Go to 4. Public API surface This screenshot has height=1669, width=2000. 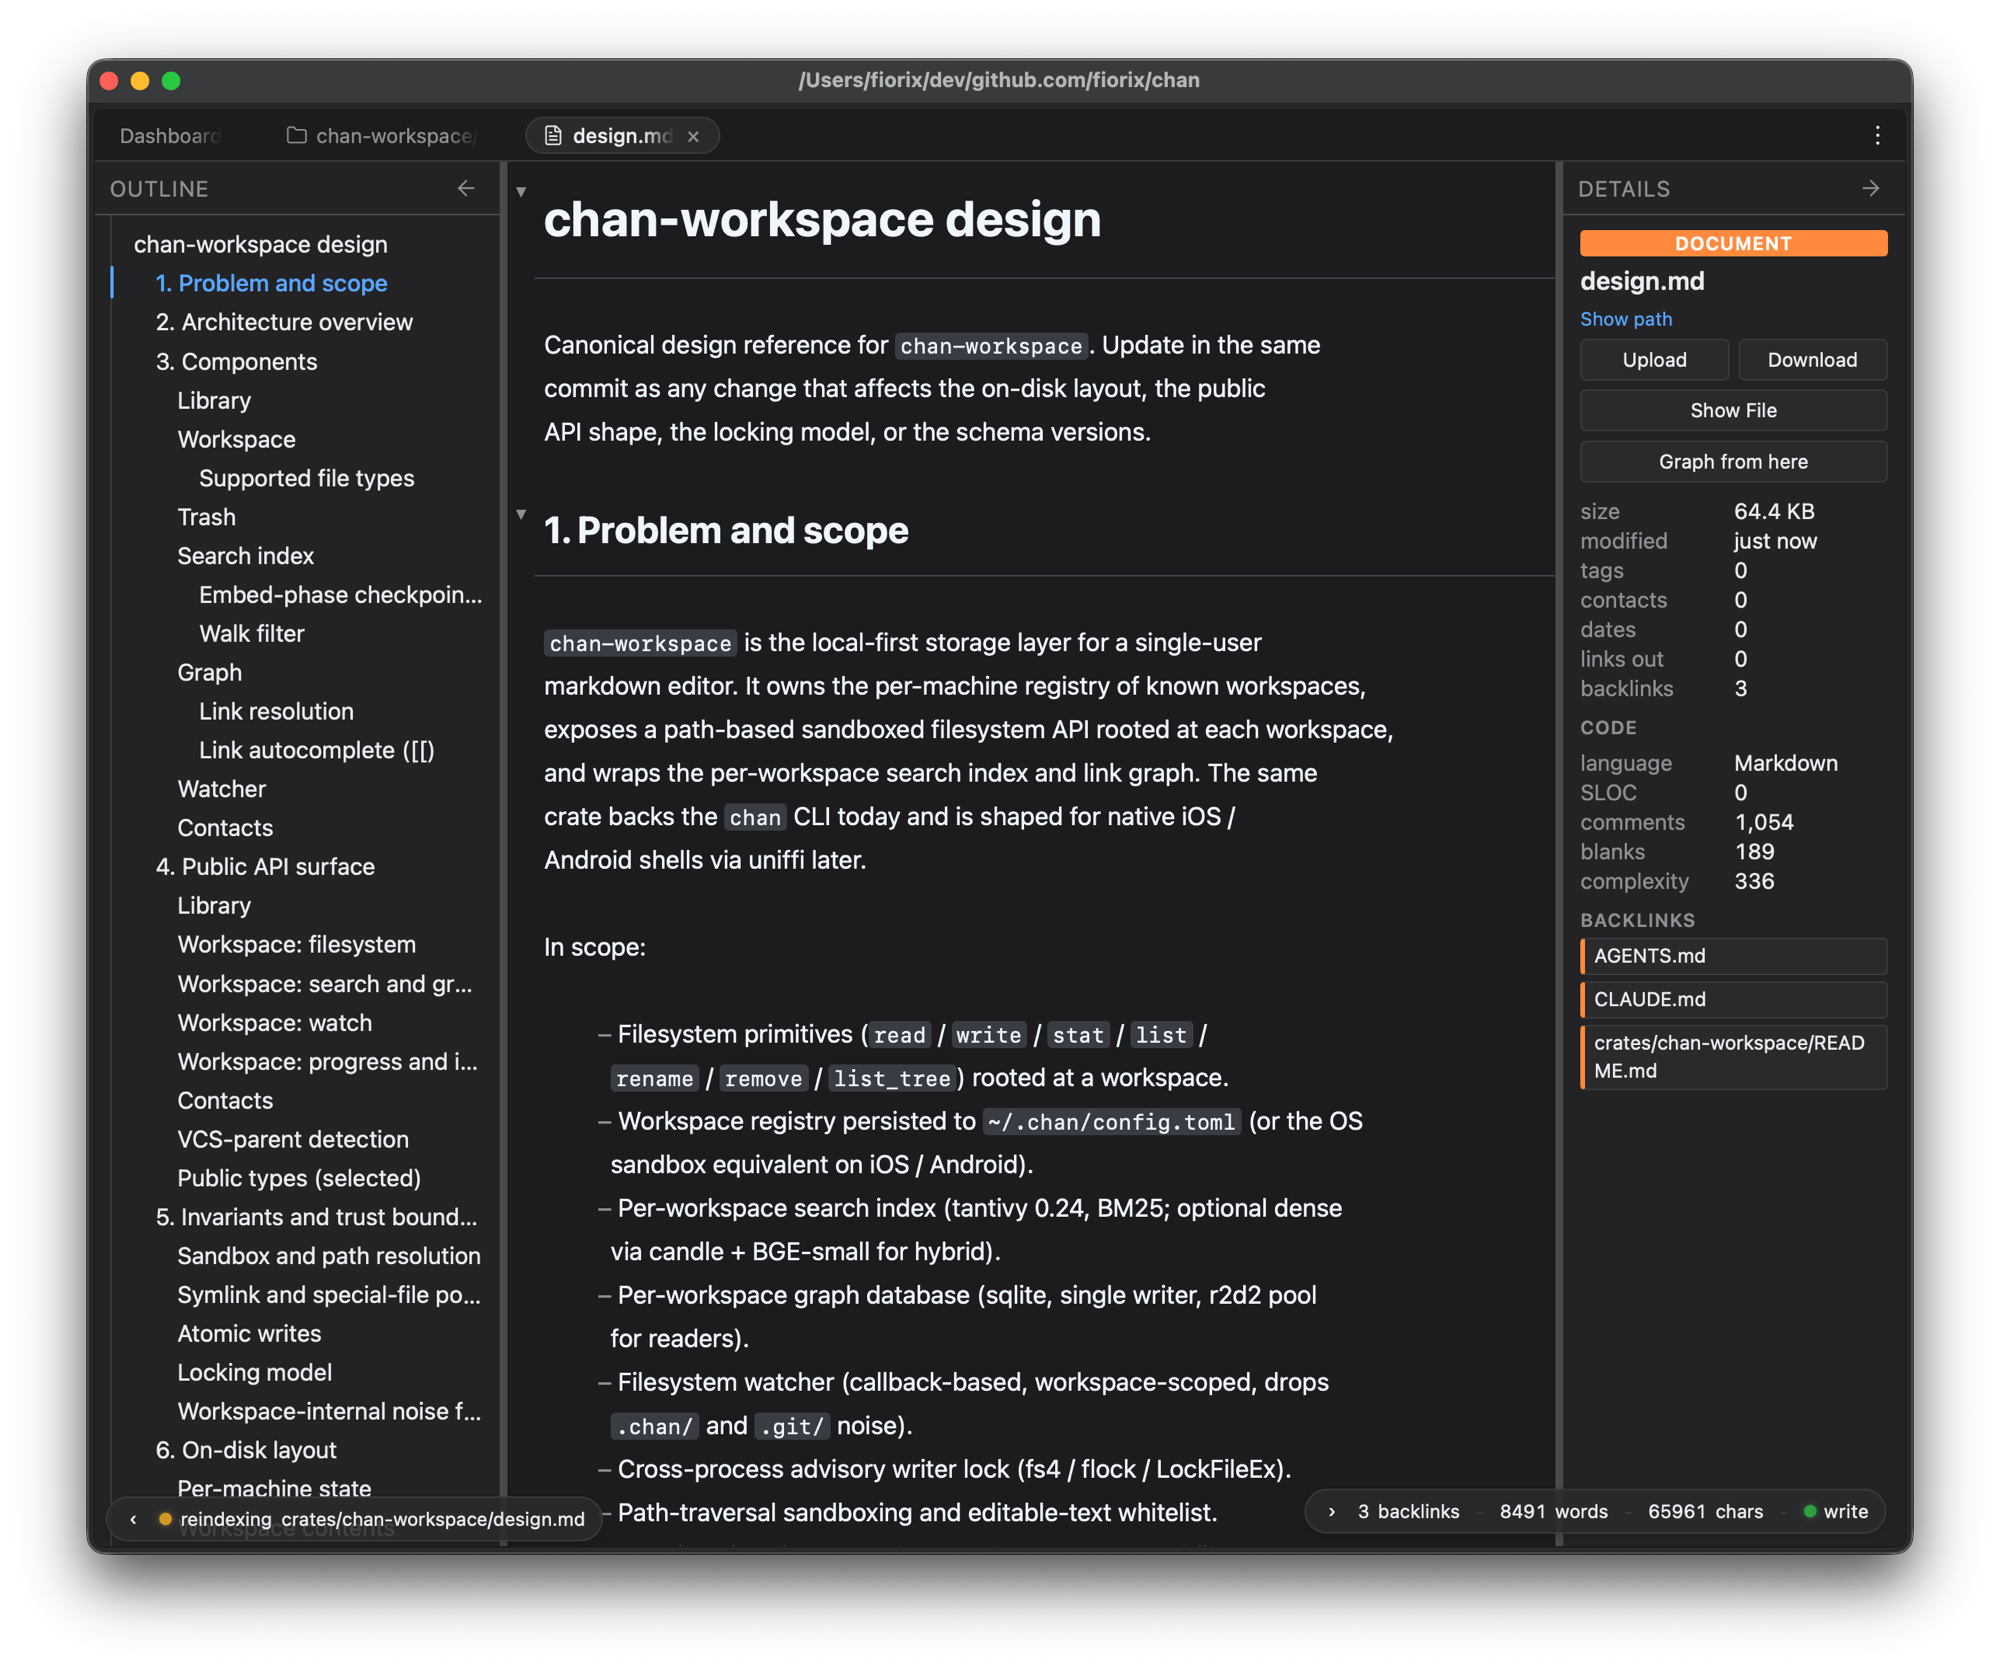point(265,867)
